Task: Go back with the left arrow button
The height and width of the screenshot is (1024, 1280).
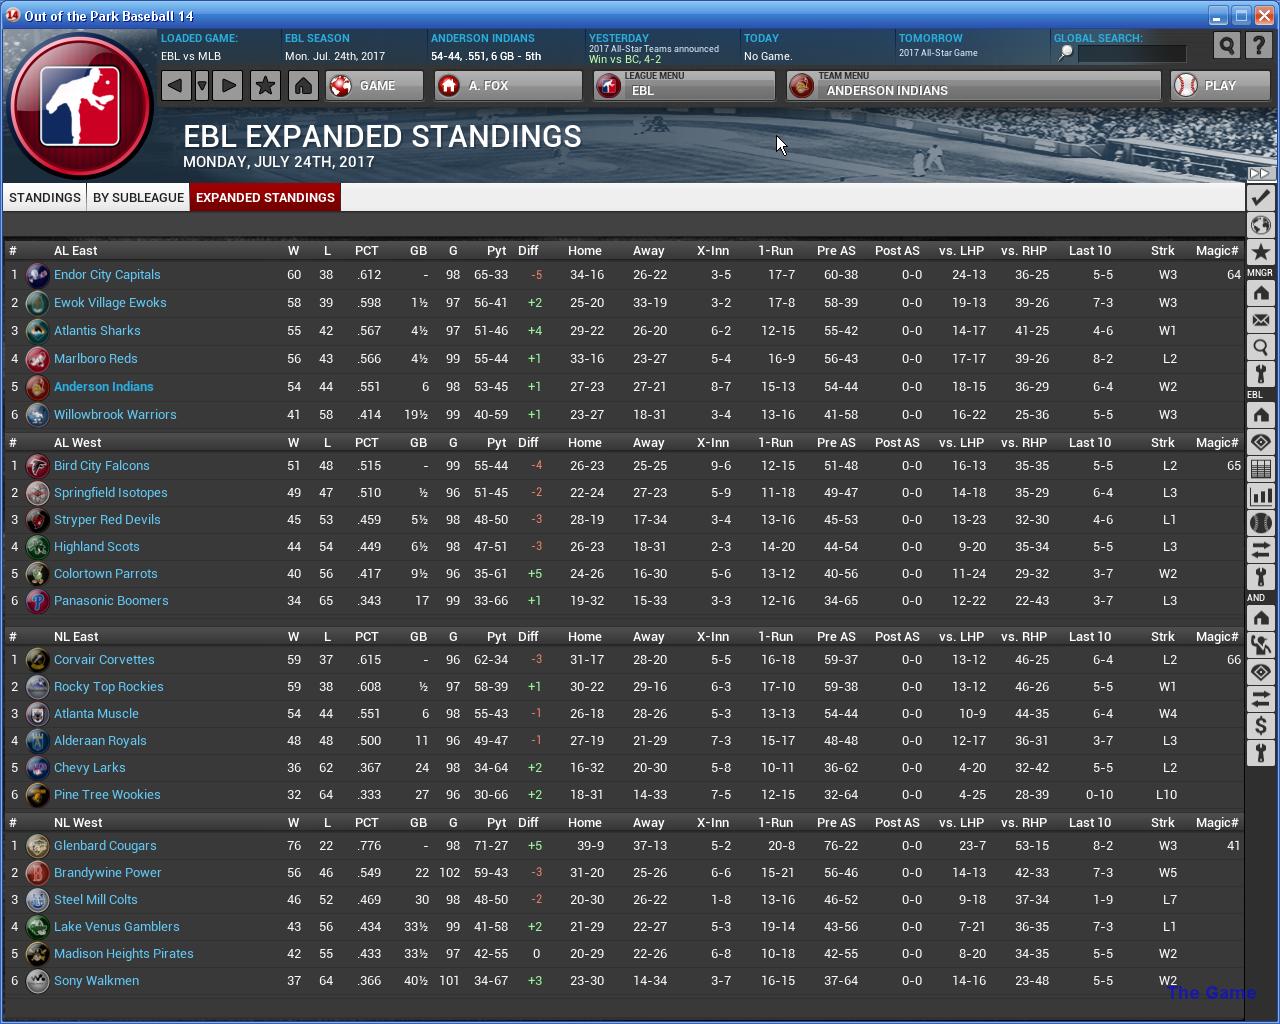Action: point(176,85)
